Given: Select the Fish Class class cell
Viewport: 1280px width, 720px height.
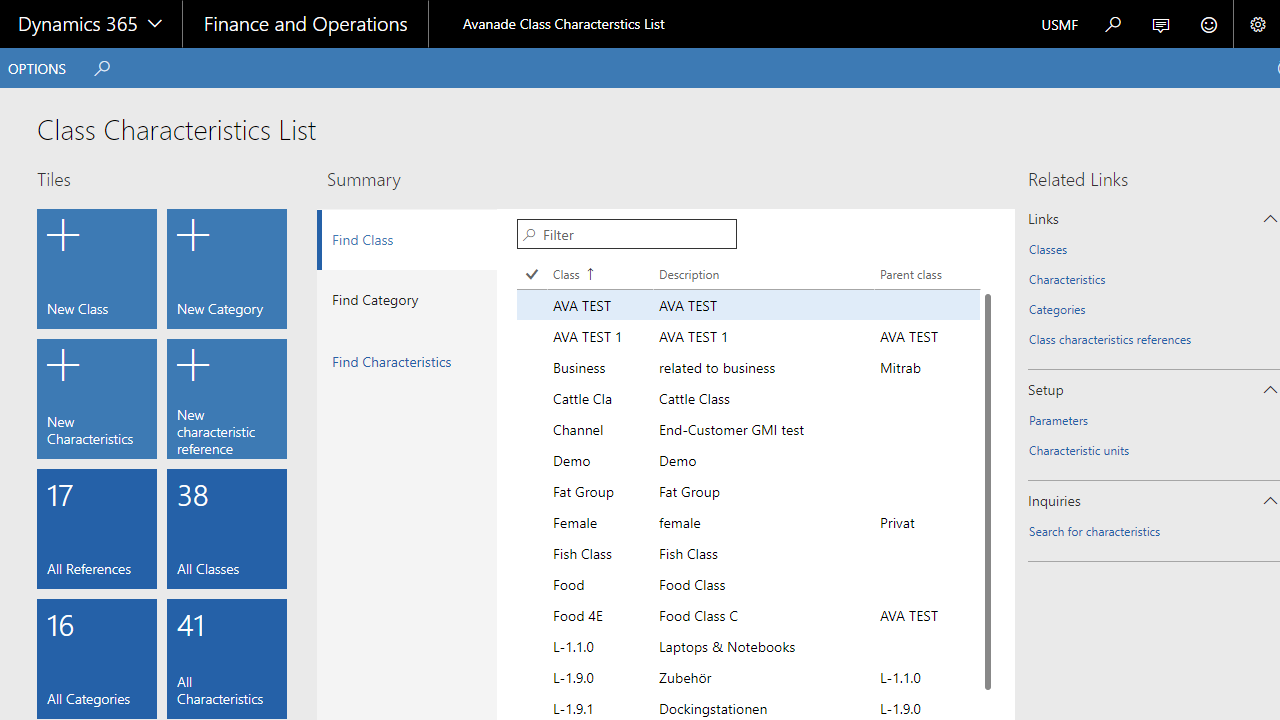Looking at the screenshot, I should tap(582, 554).
